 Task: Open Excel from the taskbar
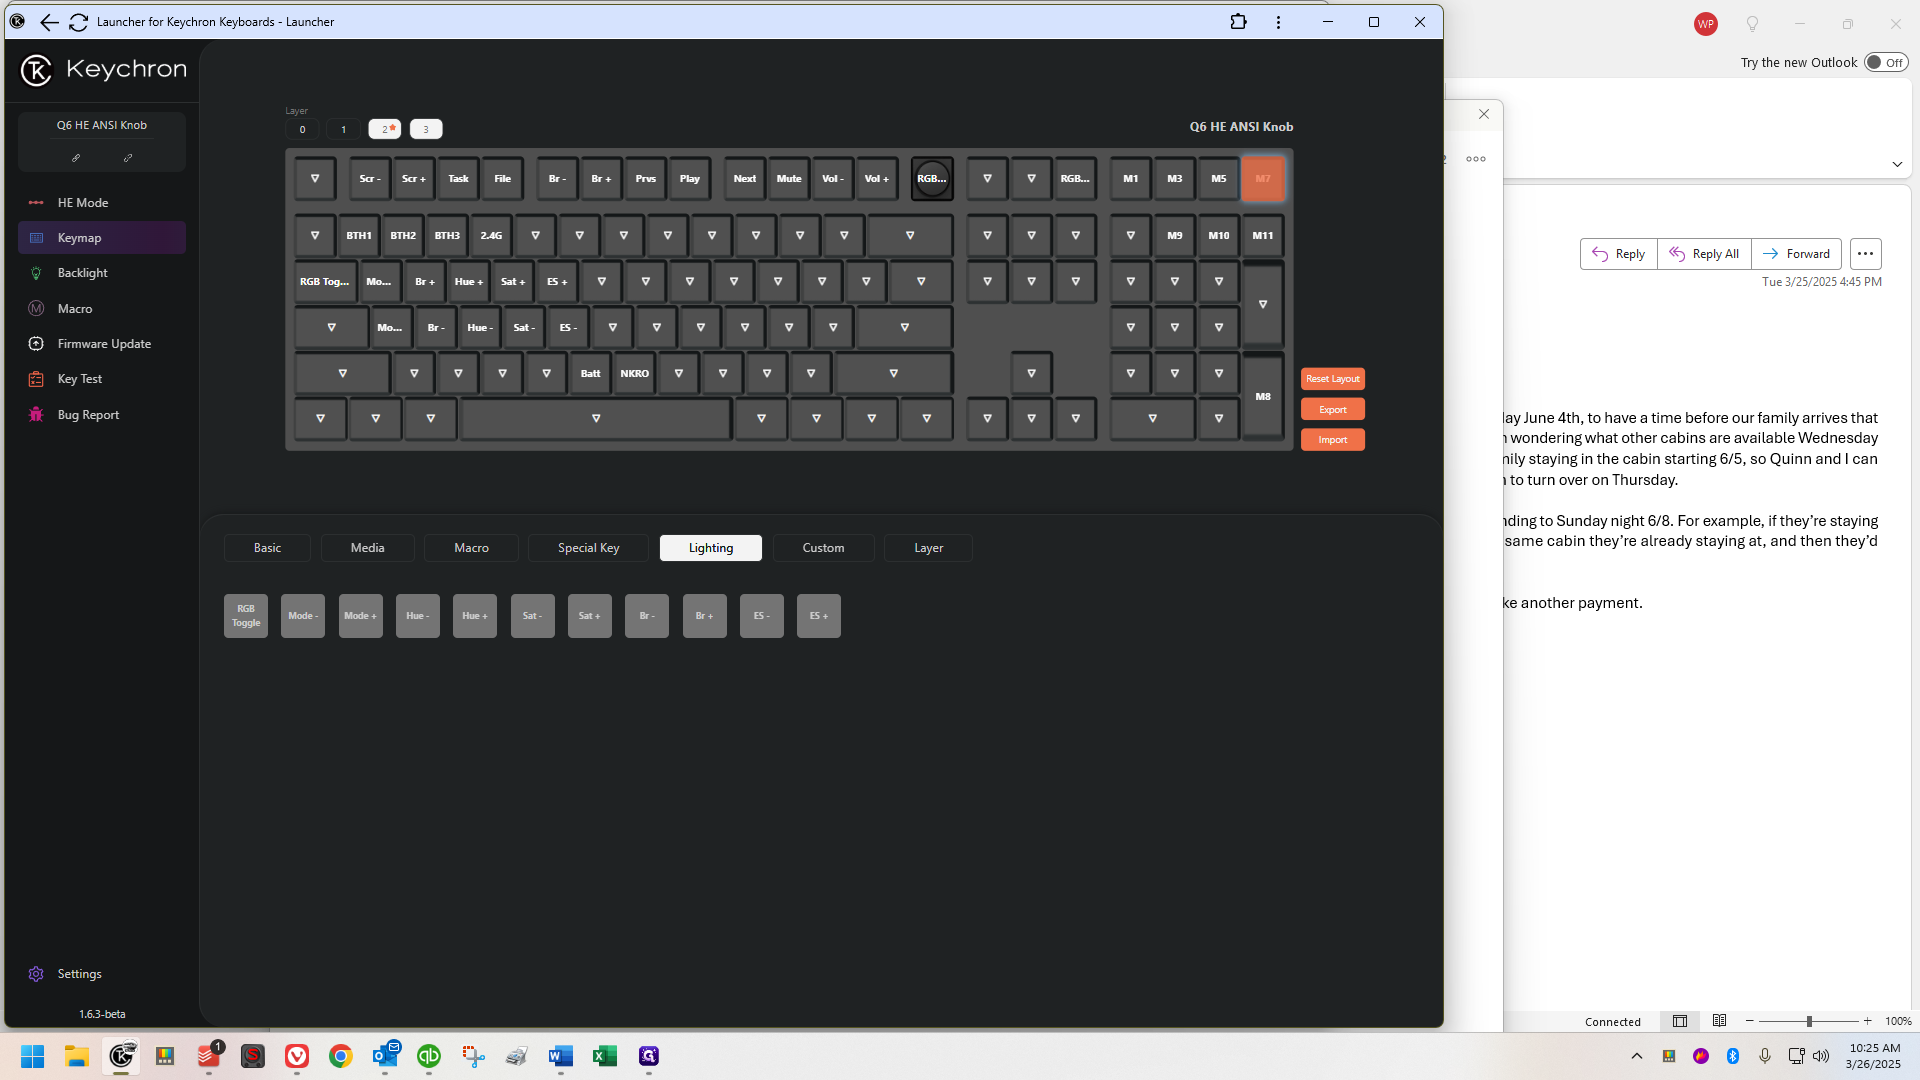[604, 1056]
